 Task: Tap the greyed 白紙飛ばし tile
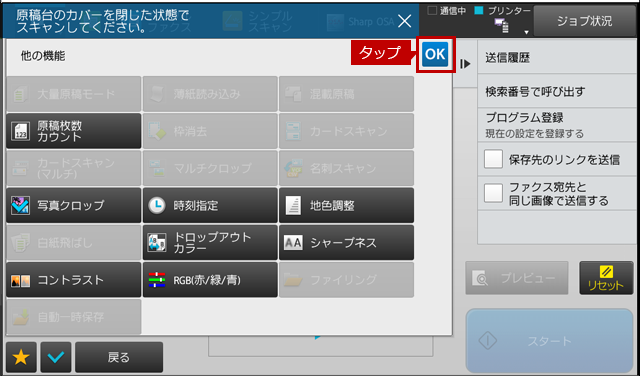(x=73, y=243)
